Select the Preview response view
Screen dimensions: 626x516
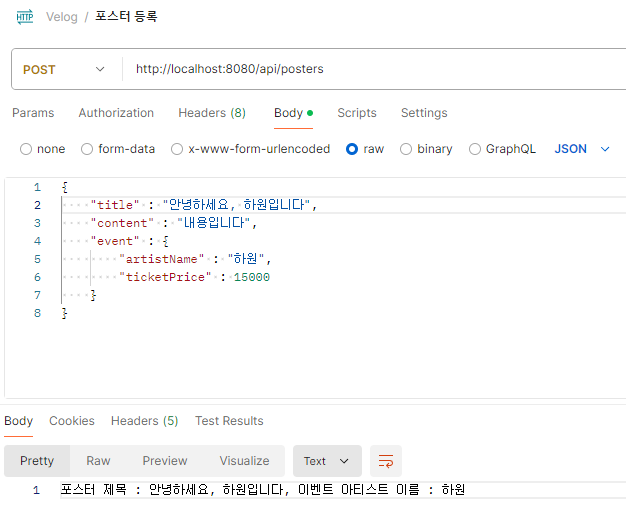click(x=165, y=461)
